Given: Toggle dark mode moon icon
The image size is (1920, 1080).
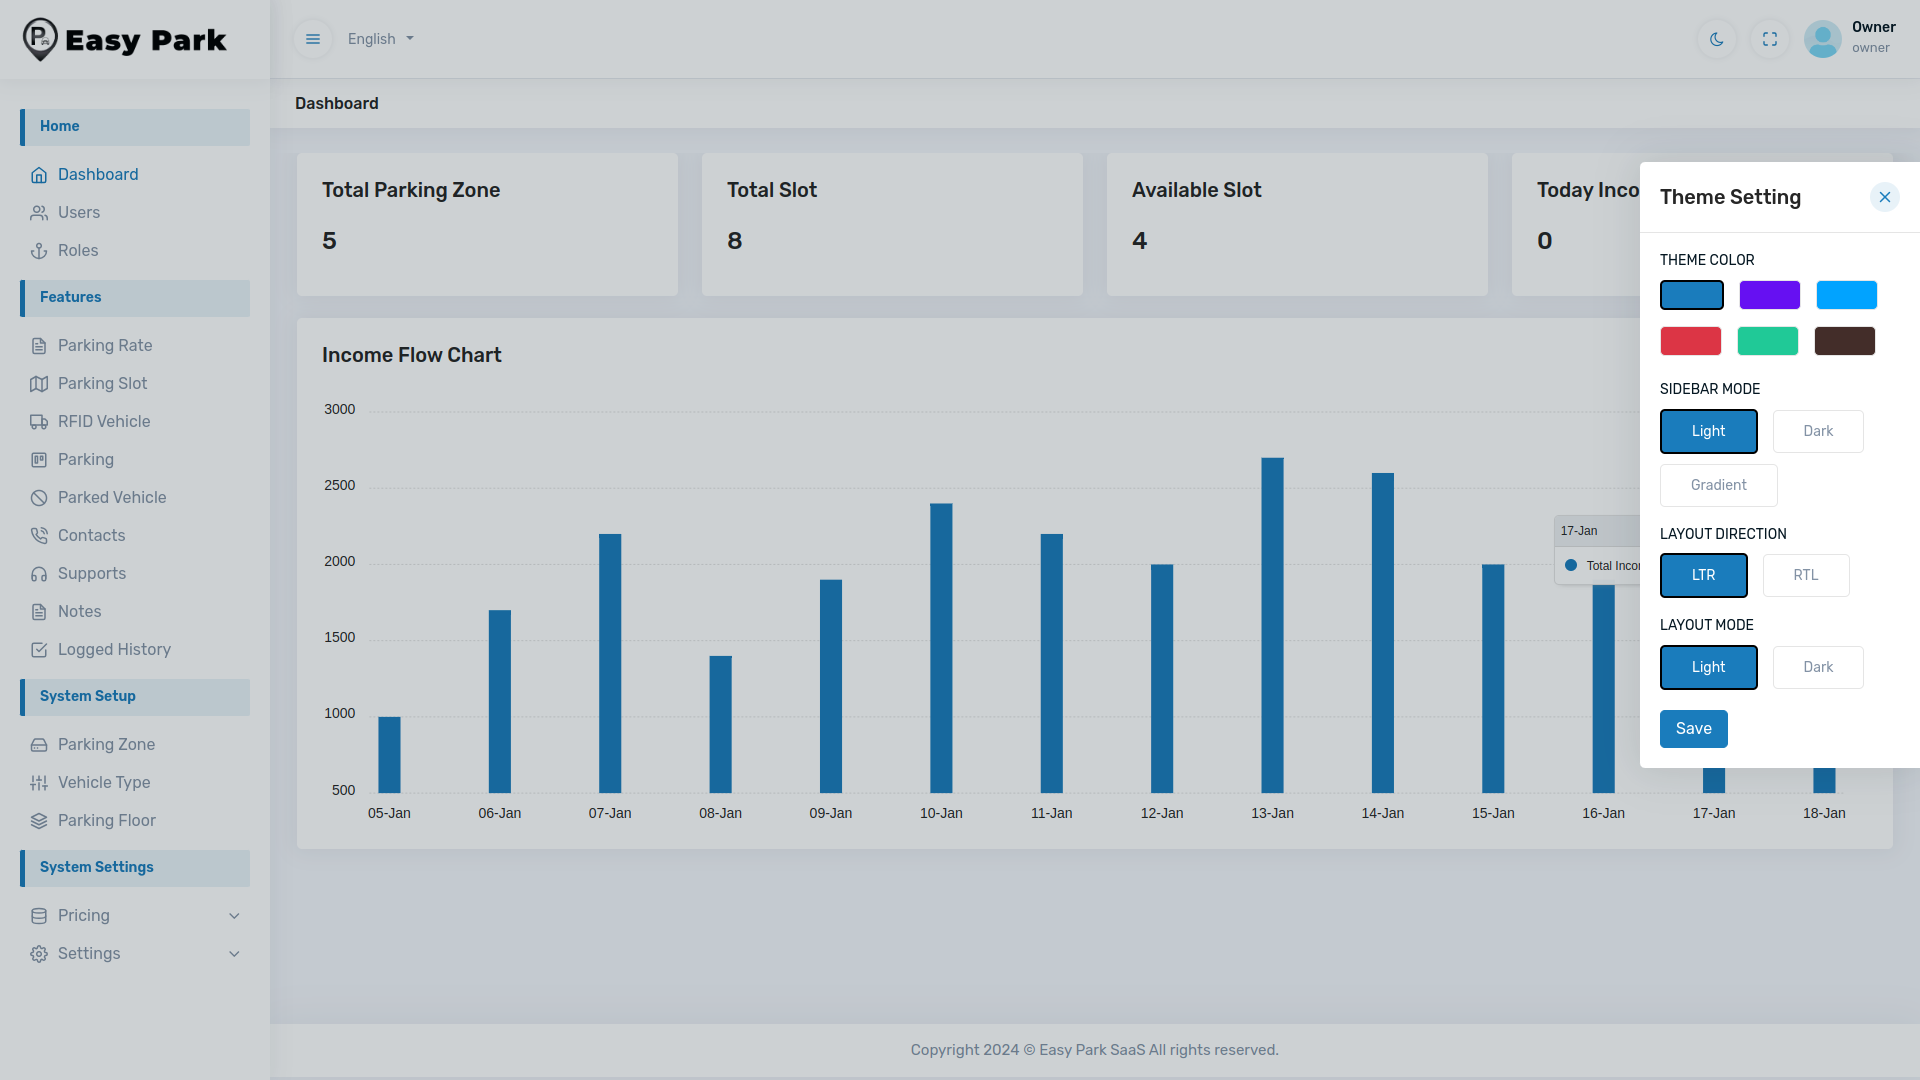Looking at the screenshot, I should click(1717, 39).
